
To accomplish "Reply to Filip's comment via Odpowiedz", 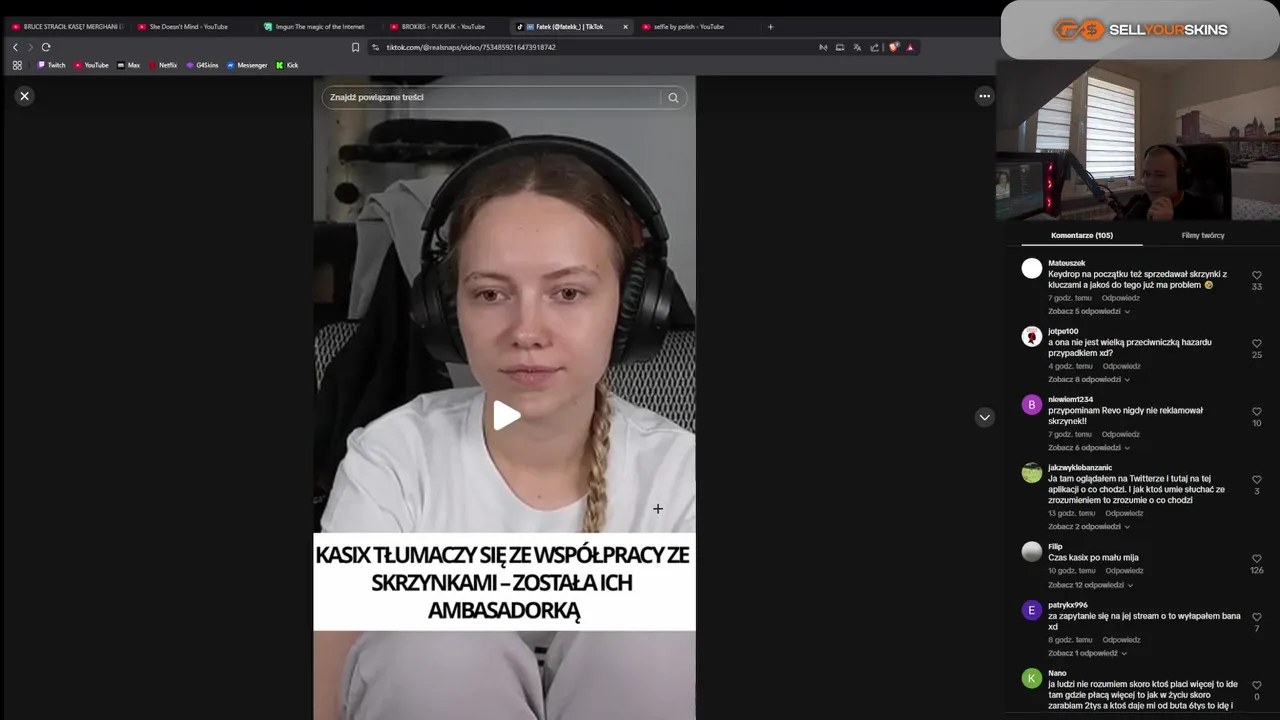I will 1124,571.
